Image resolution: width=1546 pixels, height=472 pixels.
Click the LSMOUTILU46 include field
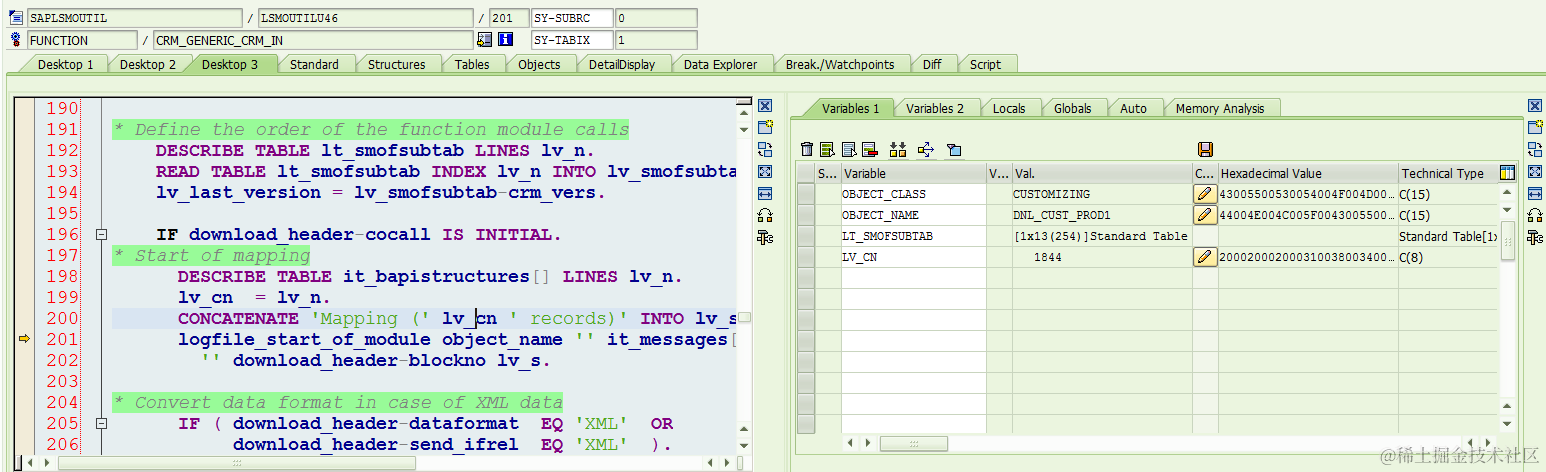(x=365, y=18)
